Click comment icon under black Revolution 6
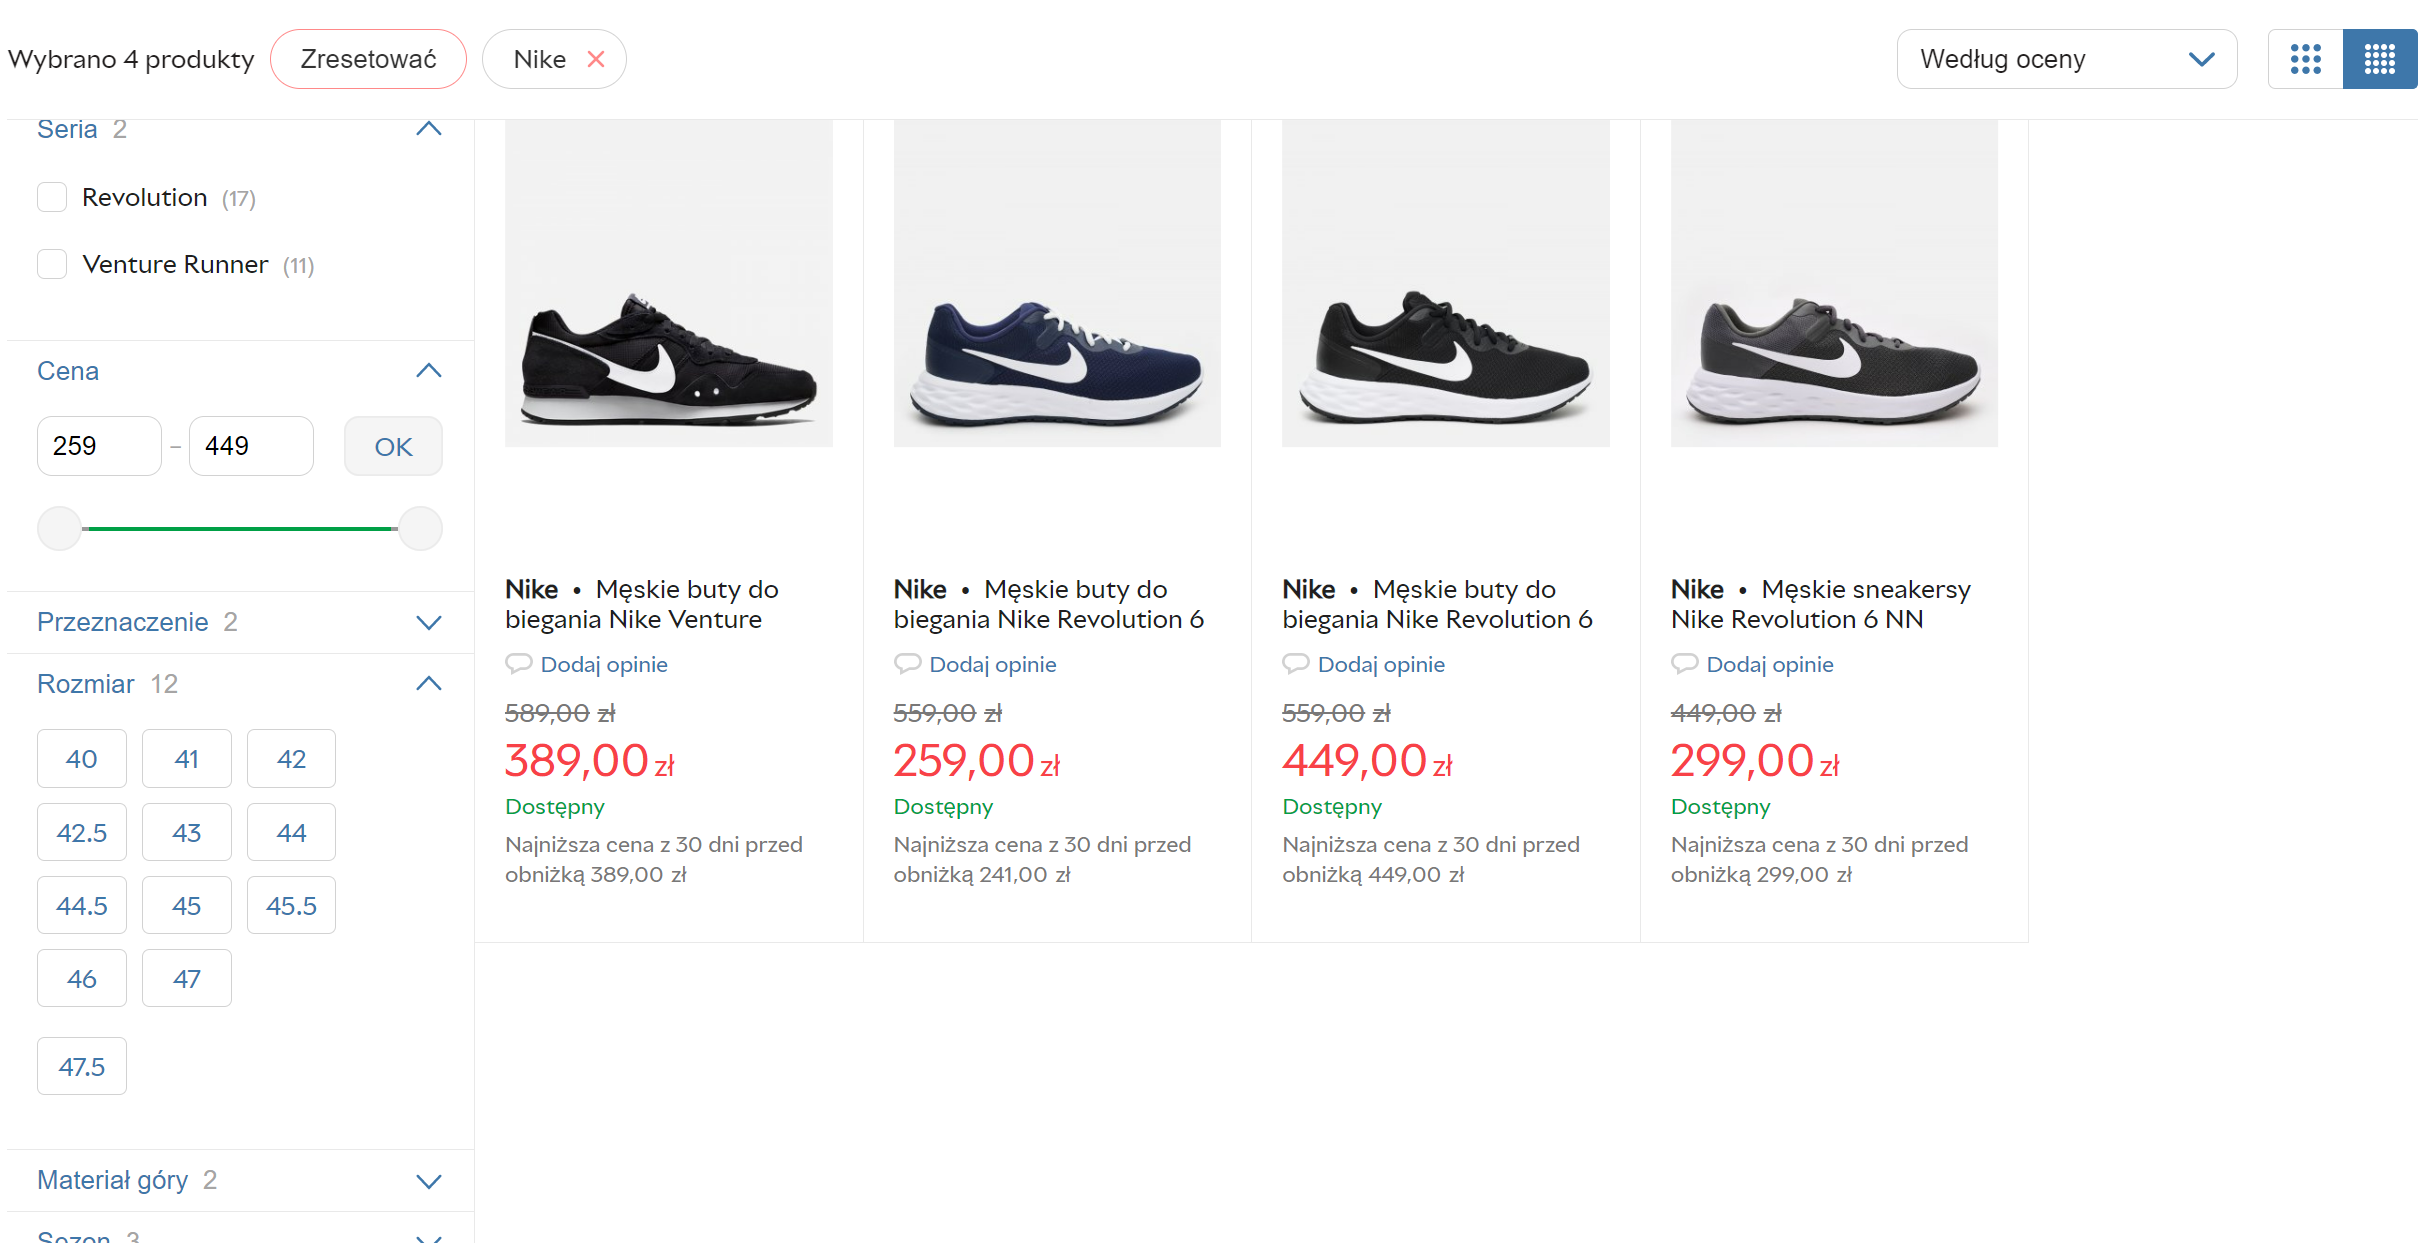Viewport: 2418px width, 1243px height. tap(1295, 663)
